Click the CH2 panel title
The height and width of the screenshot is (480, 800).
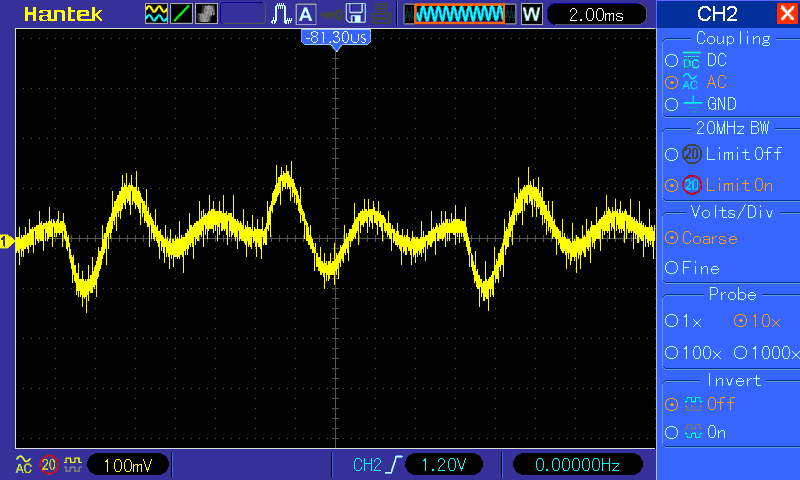tap(717, 14)
